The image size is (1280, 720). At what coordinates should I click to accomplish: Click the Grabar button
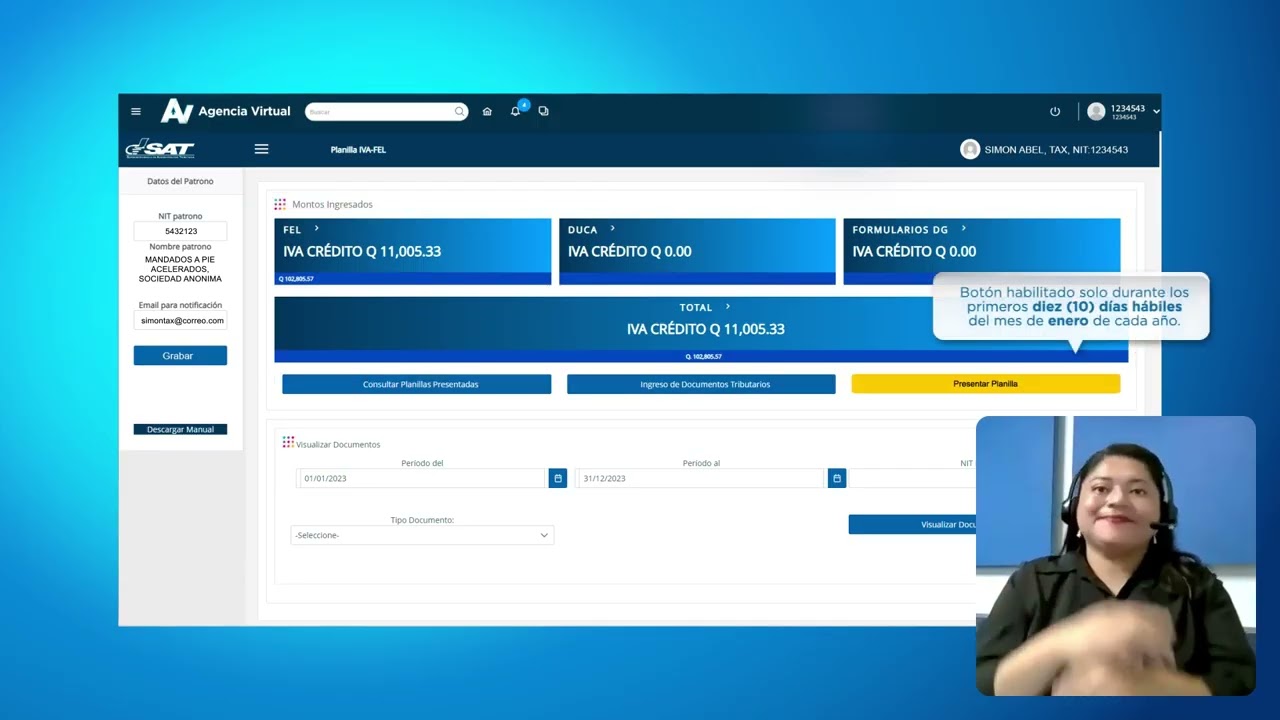point(180,356)
